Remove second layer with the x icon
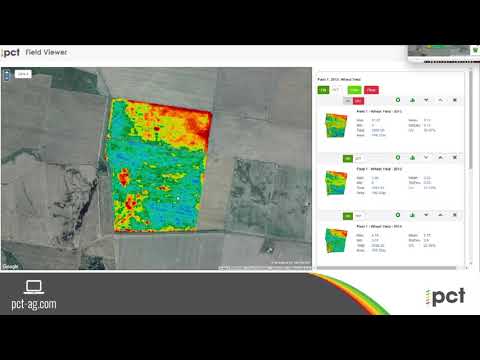The image size is (480, 360). [x=455, y=157]
